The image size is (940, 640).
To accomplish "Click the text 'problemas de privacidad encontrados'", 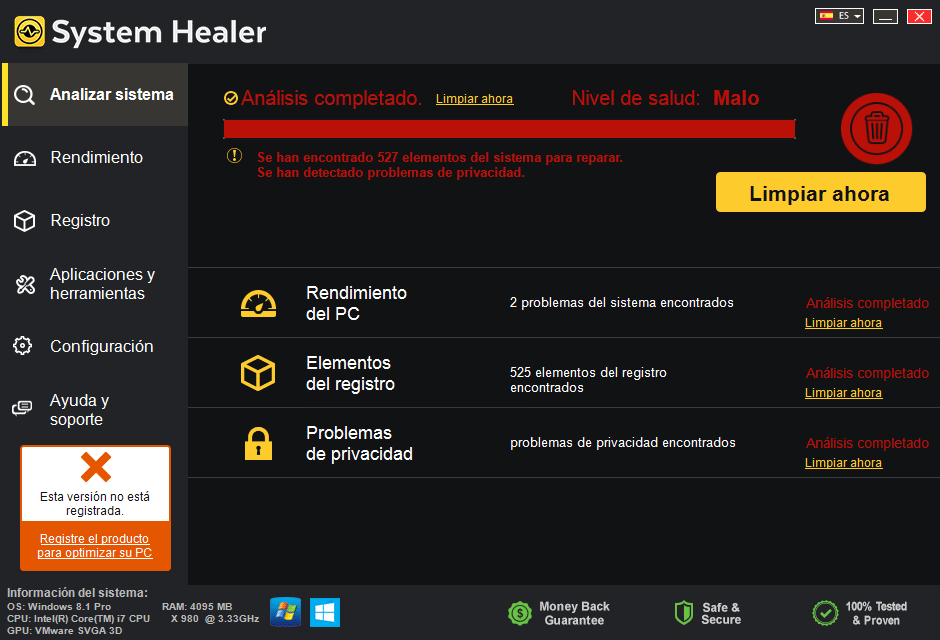I will coord(623,443).
